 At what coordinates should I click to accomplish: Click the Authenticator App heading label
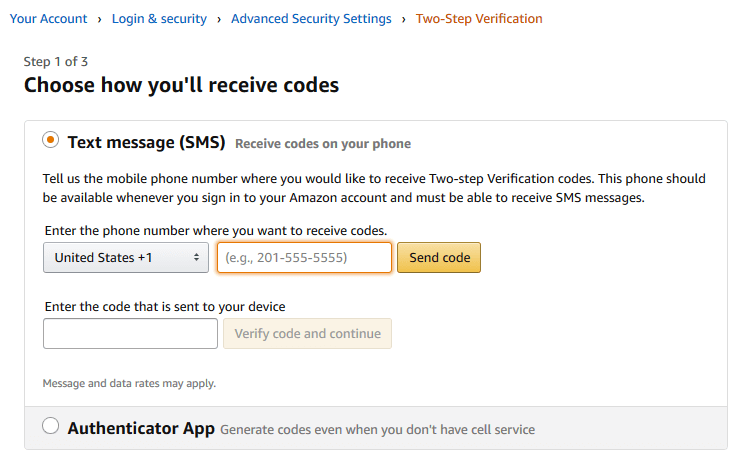[141, 429]
